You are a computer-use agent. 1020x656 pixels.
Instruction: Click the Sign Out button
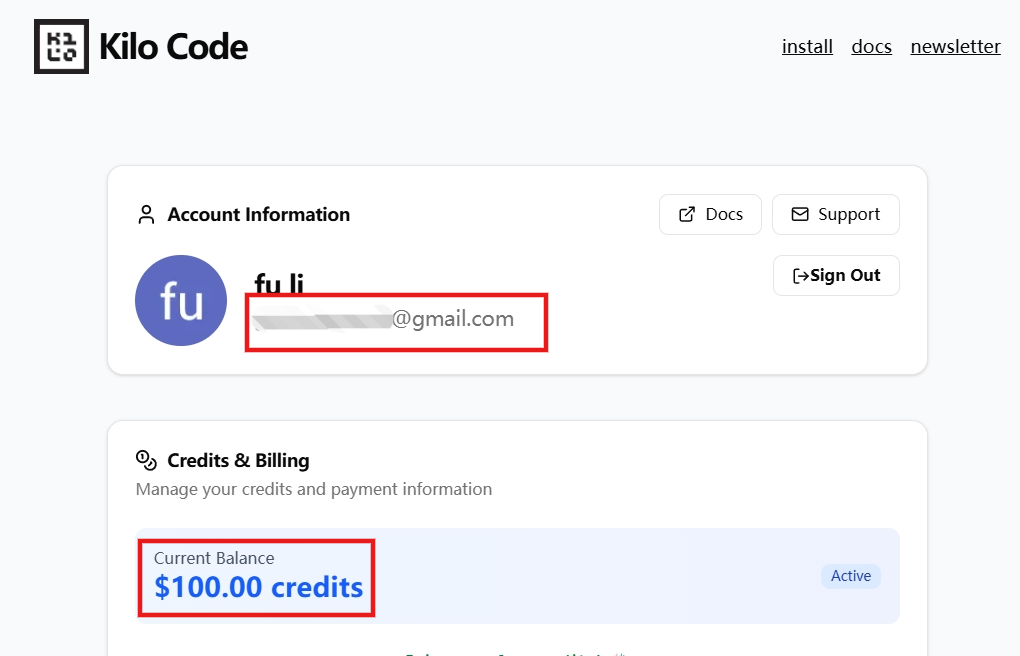coord(836,276)
